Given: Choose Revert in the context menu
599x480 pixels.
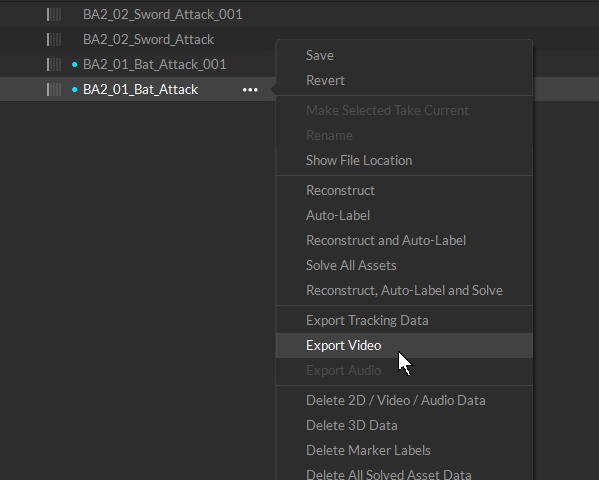Looking at the screenshot, I should [404, 80].
